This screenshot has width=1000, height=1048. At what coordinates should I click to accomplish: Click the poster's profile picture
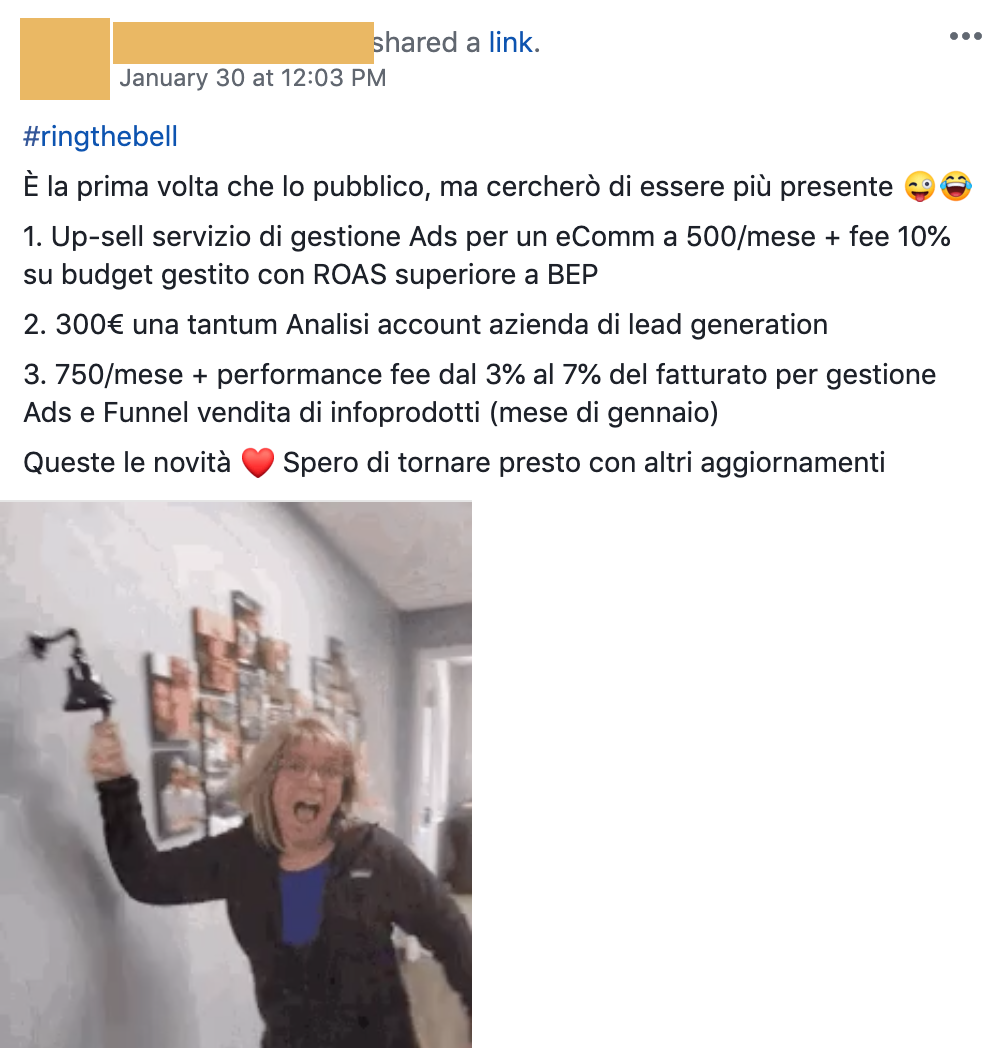65,59
